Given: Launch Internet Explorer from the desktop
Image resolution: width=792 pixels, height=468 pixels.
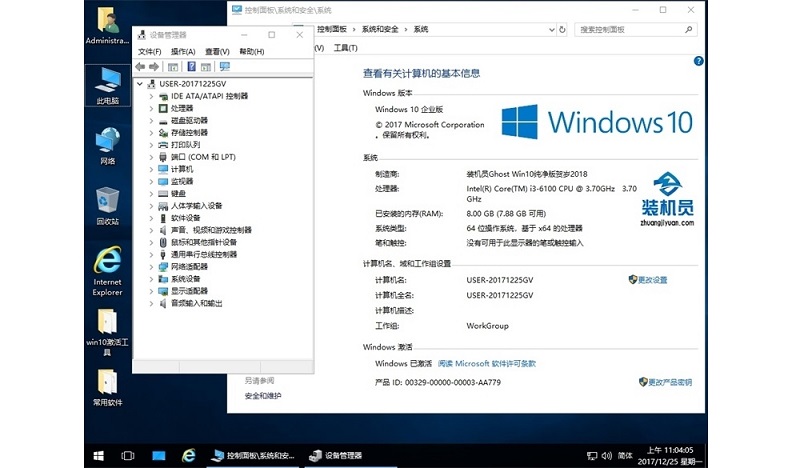Looking at the screenshot, I should (x=107, y=268).
